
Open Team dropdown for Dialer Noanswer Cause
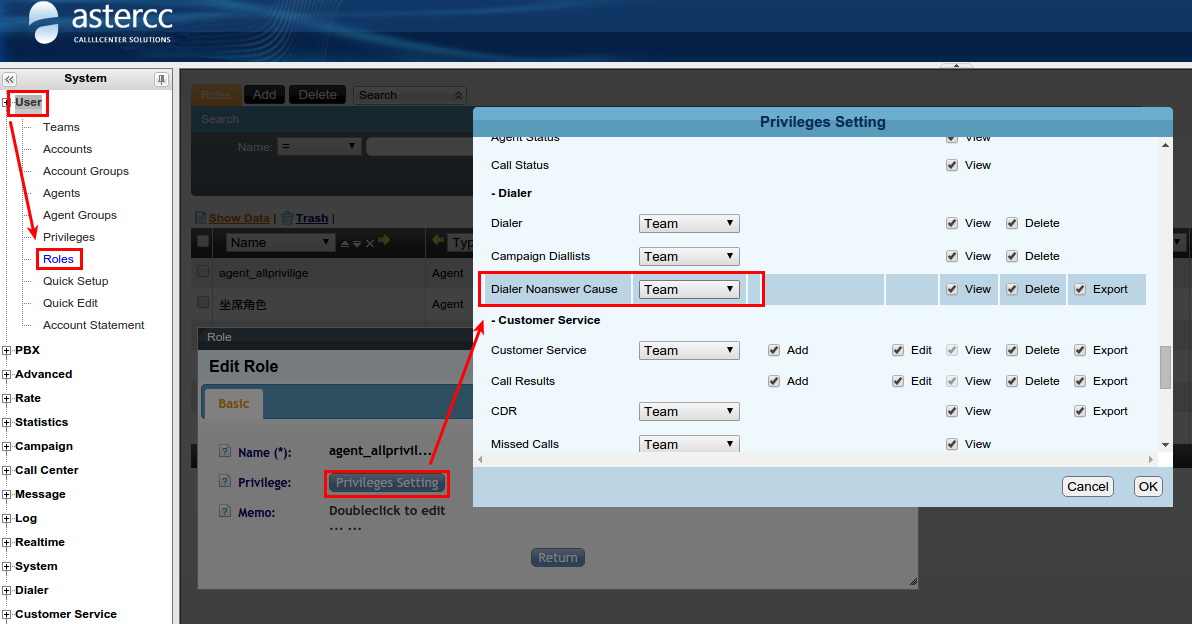click(689, 290)
